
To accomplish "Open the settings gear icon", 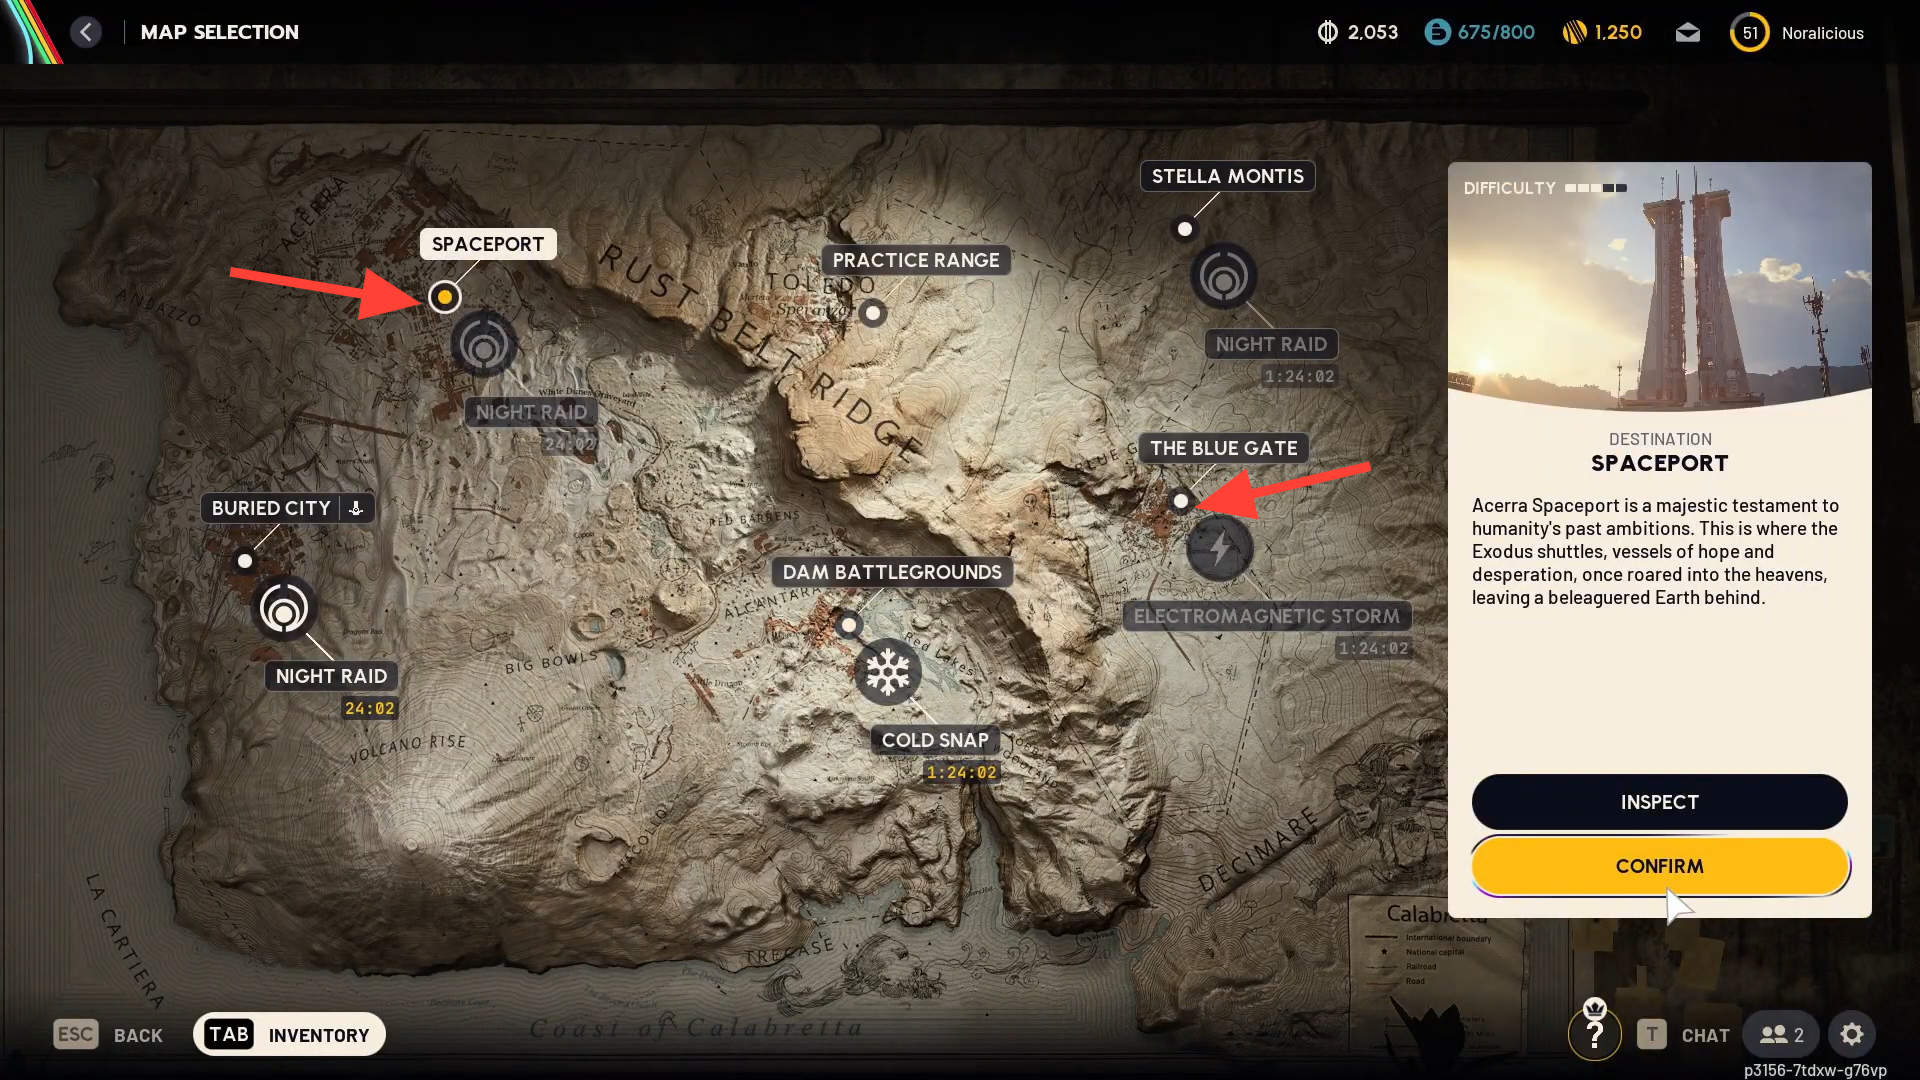I will (1851, 1034).
